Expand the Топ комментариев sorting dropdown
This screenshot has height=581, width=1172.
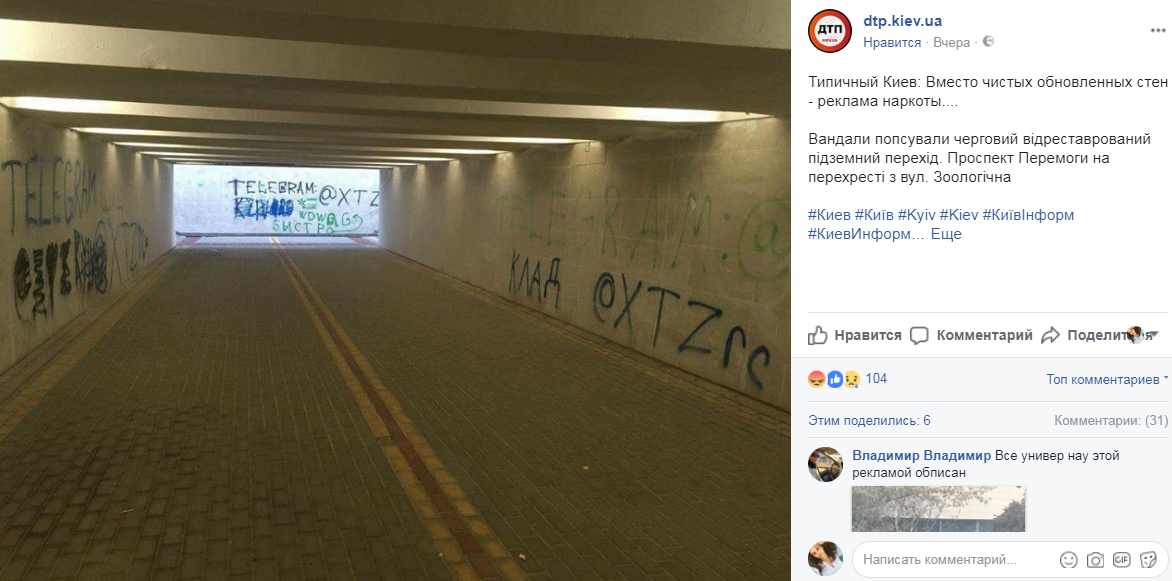(1107, 380)
